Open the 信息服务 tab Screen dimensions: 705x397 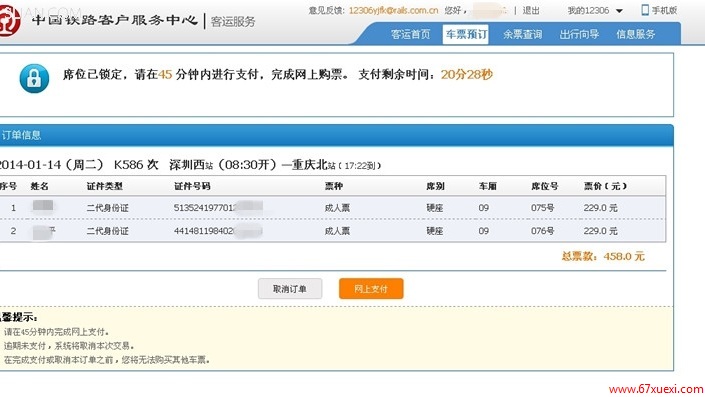(635, 34)
